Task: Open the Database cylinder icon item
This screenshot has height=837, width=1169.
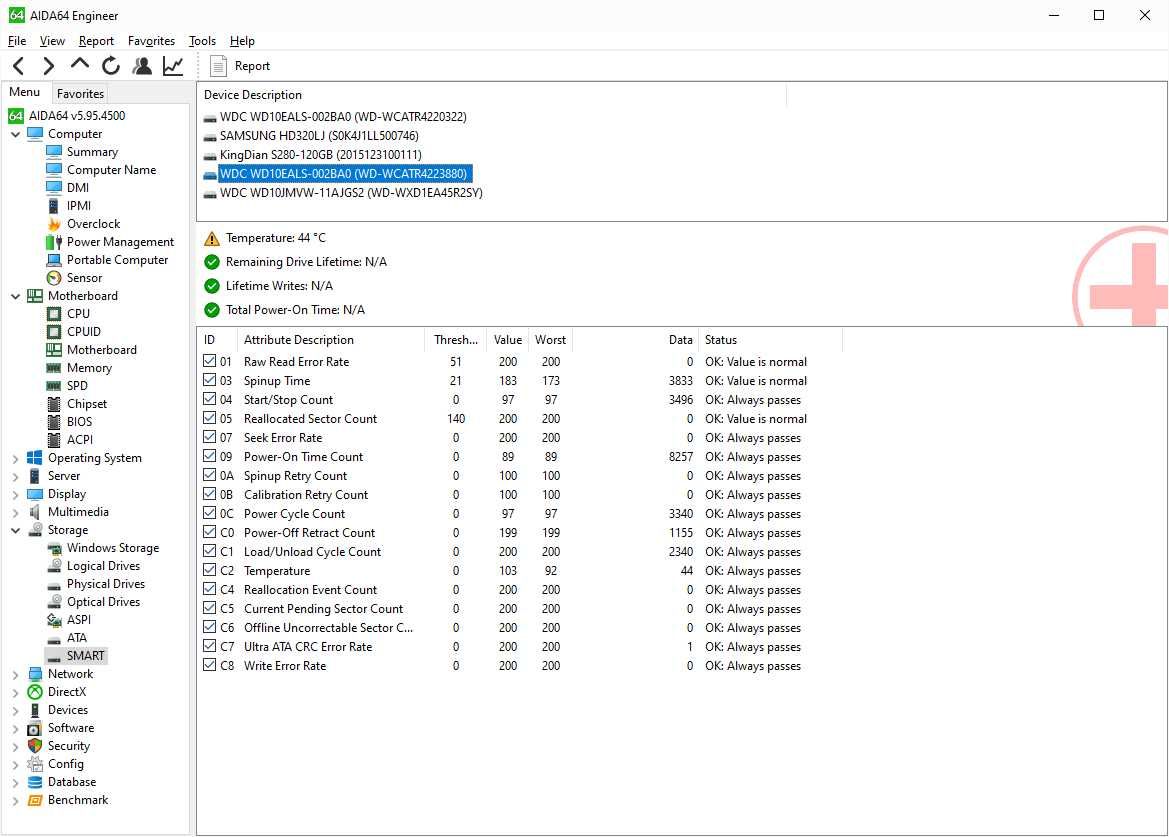Action: coord(35,782)
